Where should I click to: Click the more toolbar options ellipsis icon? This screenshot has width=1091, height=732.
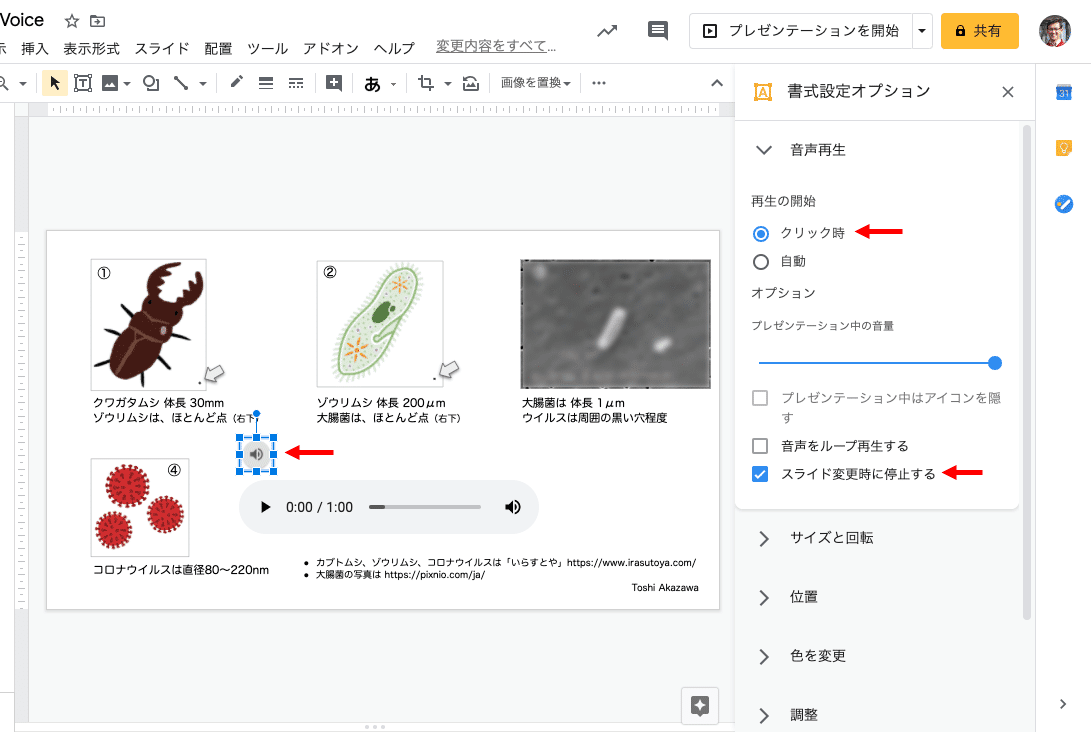[x=598, y=82]
